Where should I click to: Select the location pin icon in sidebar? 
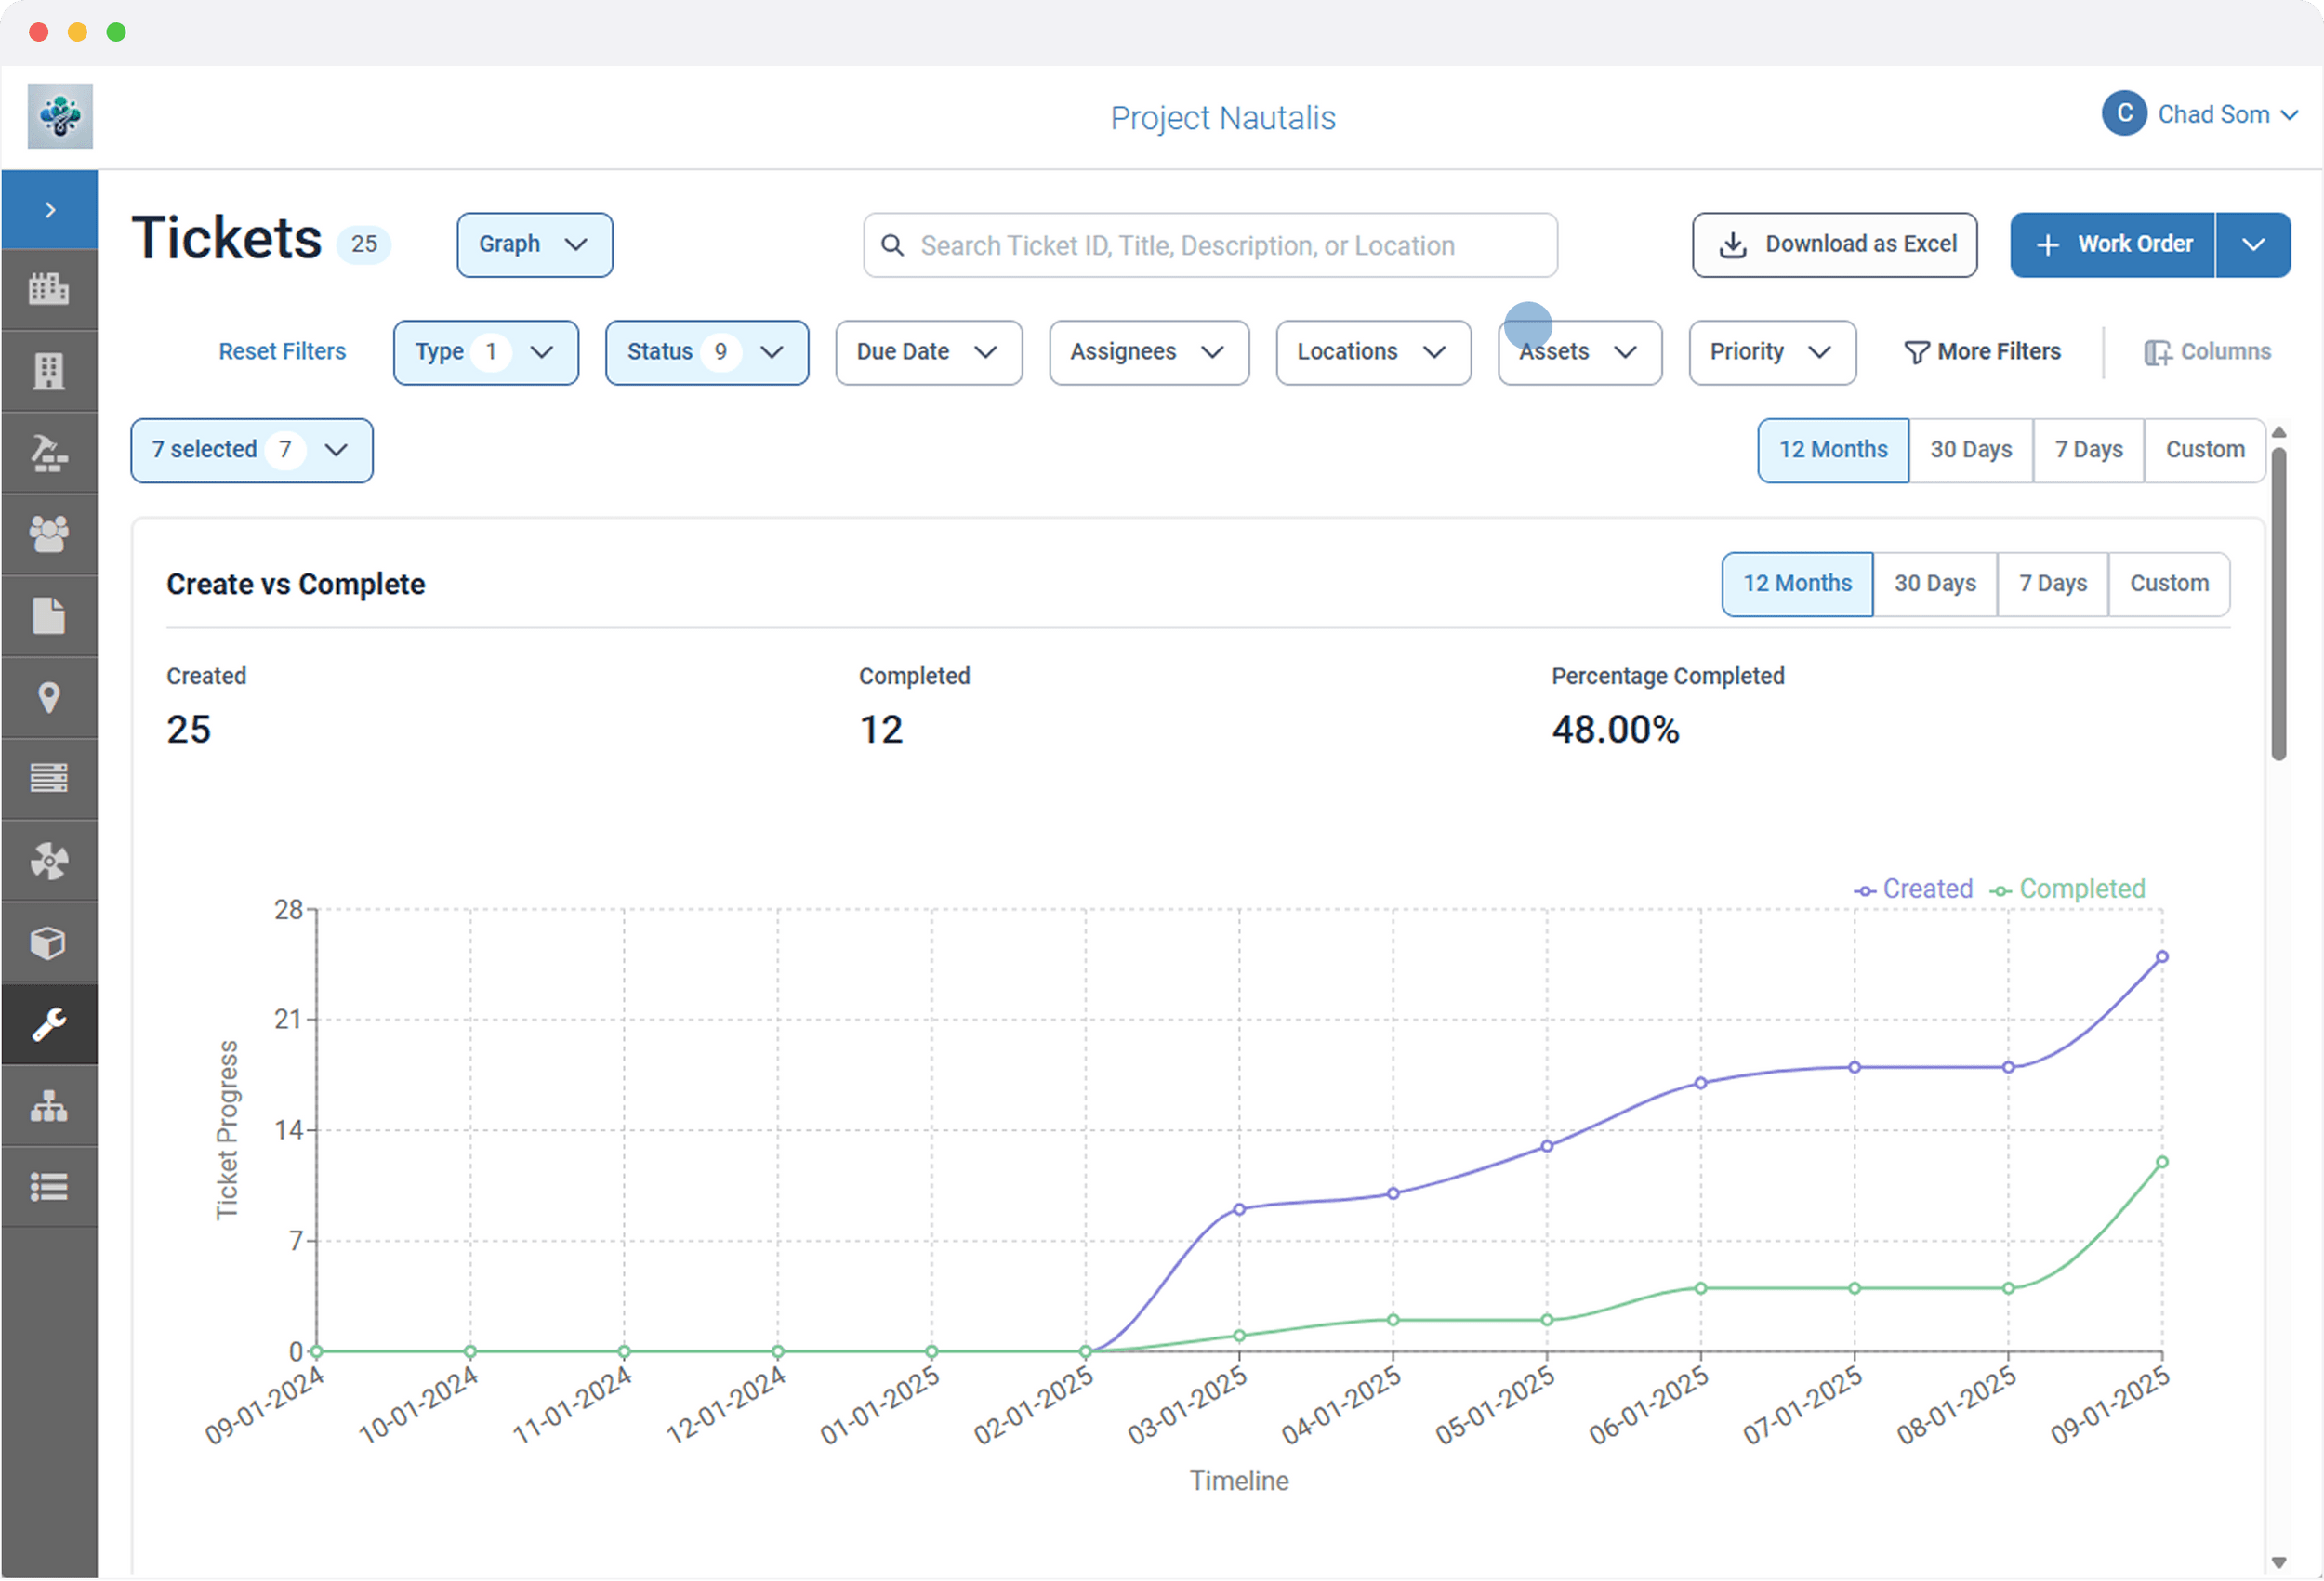[x=51, y=696]
